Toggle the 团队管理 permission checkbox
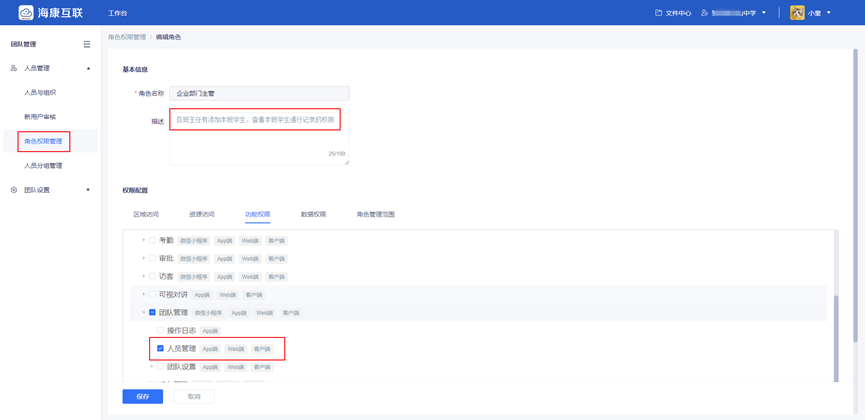865x420 pixels. pos(152,313)
